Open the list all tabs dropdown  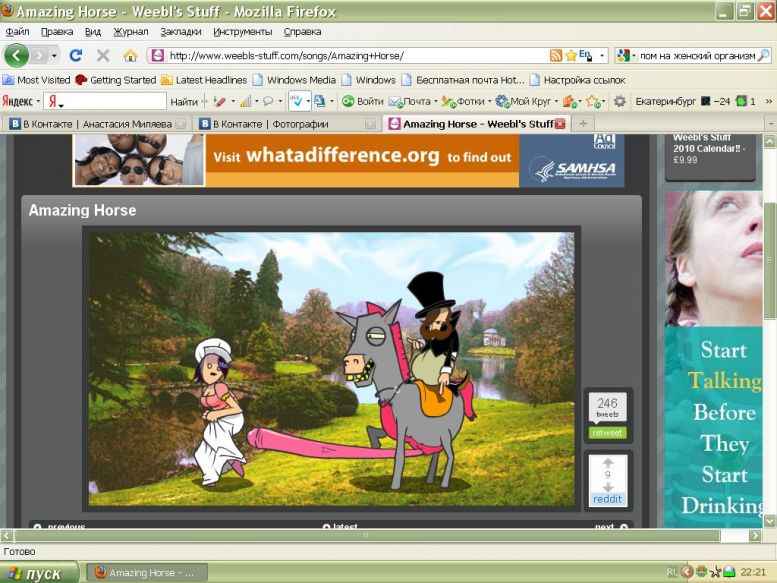pos(771,124)
